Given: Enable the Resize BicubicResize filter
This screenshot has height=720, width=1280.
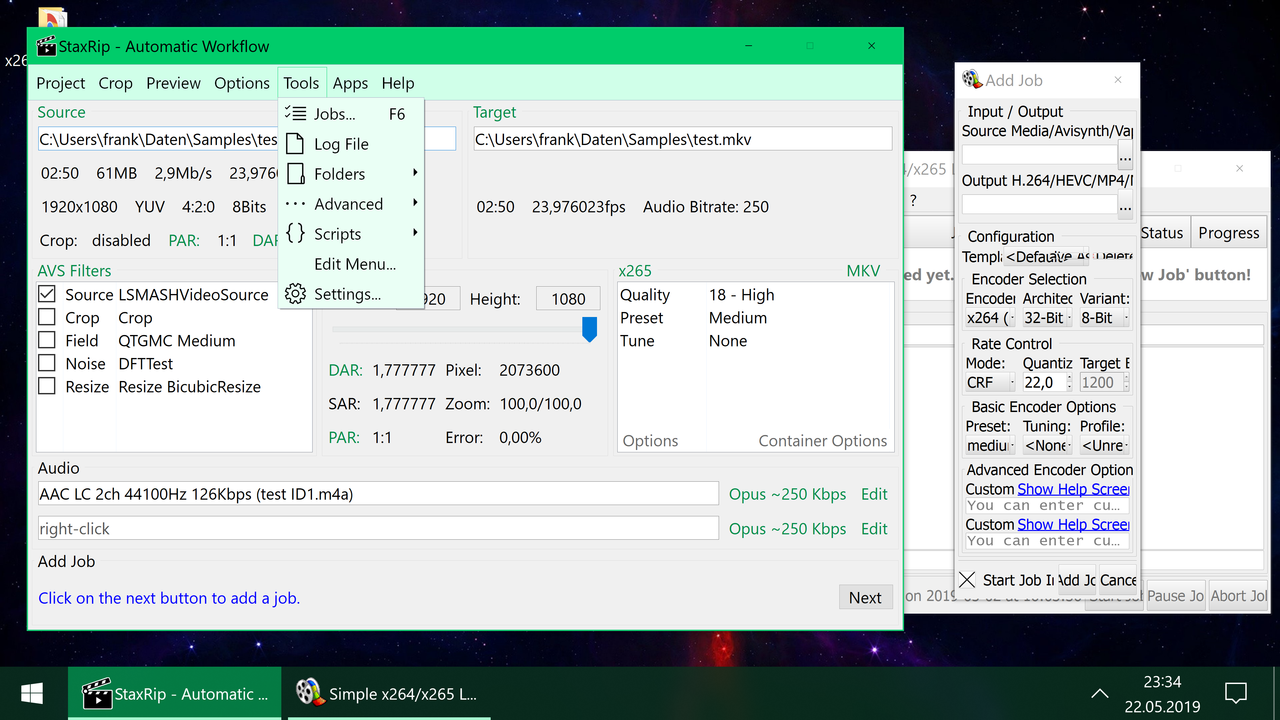Looking at the screenshot, I should pyautogui.click(x=45, y=386).
